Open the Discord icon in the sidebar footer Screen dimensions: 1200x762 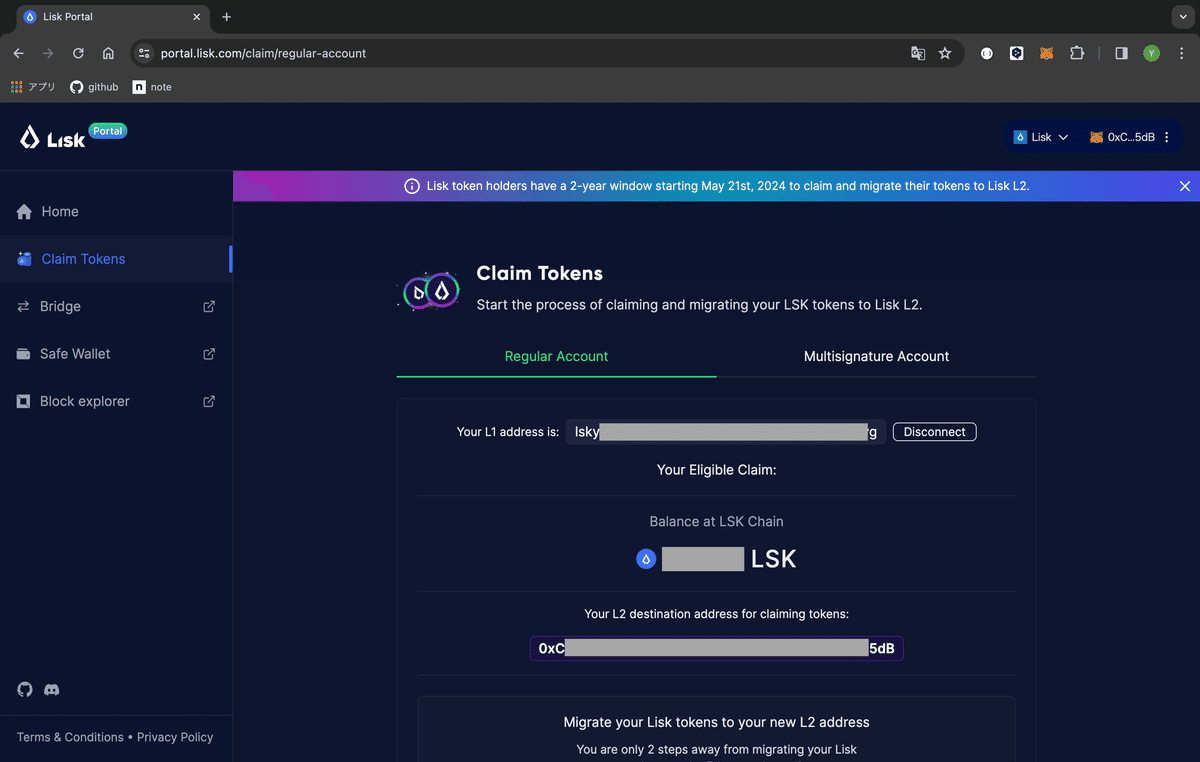52,689
